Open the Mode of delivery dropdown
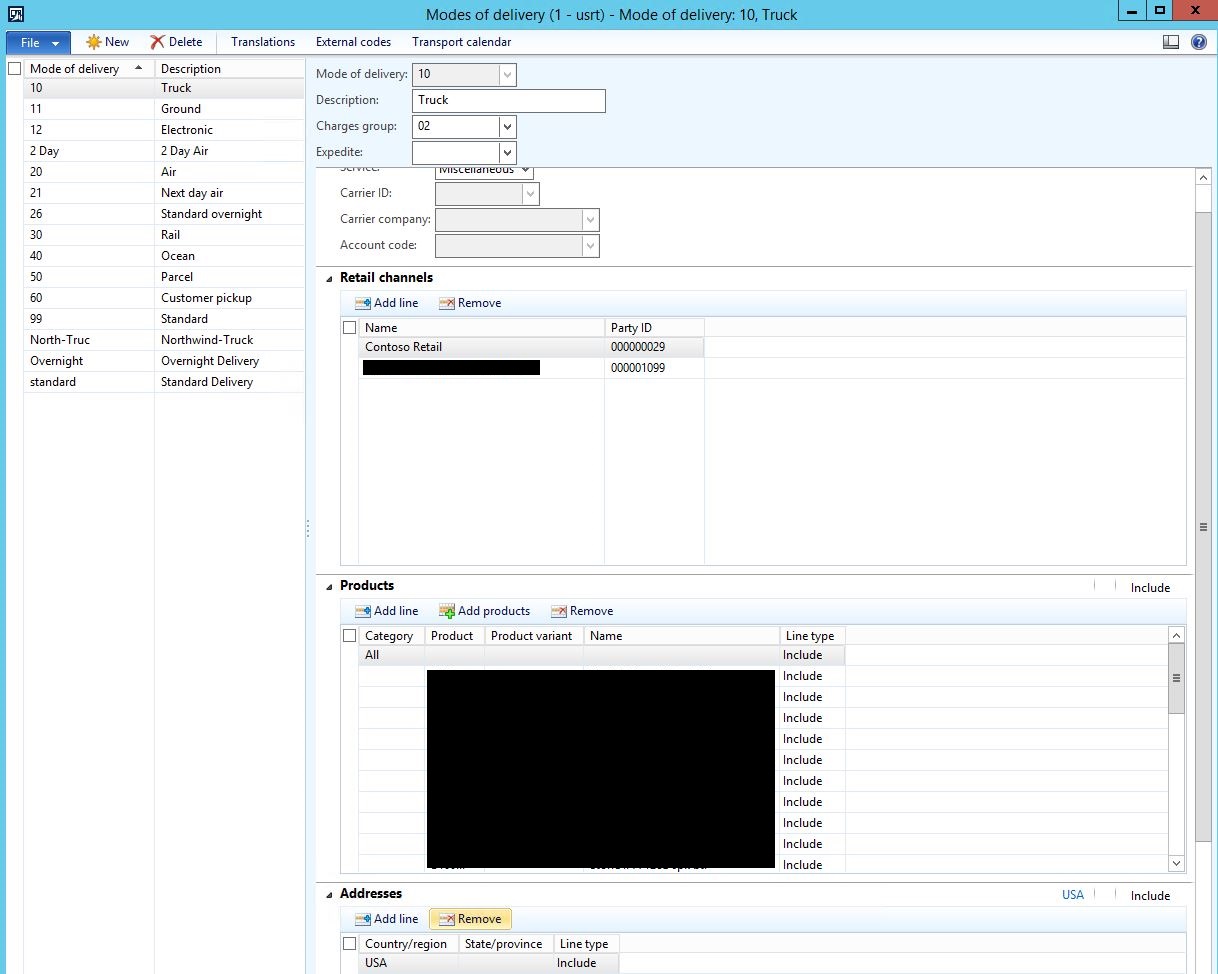 click(508, 75)
